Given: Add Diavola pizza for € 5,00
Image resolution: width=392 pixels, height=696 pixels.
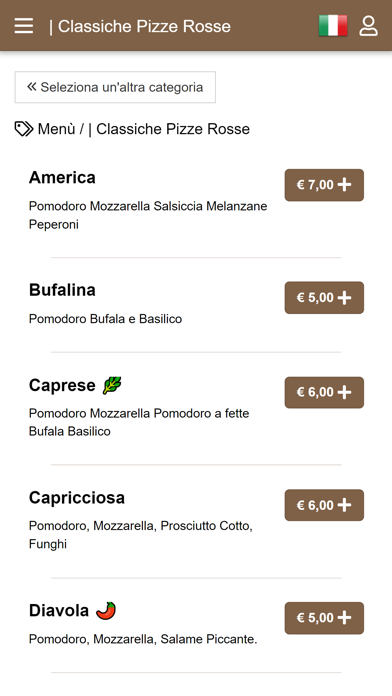Looking at the screenshot, I should point(324,618).
